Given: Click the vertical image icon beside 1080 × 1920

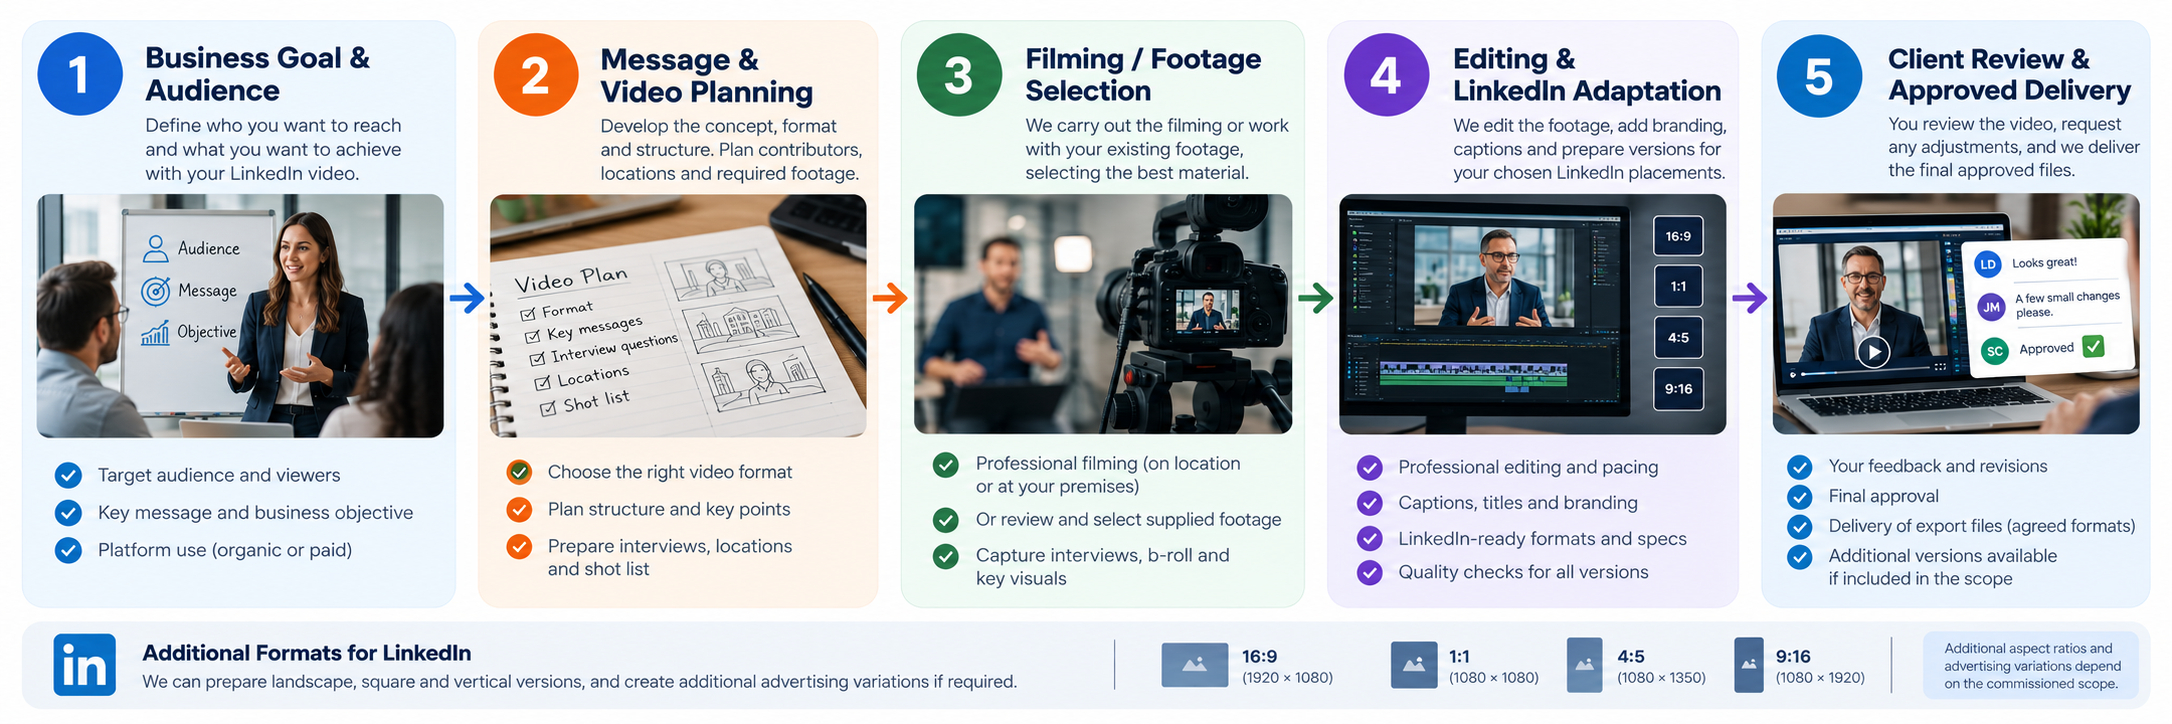Looking at the screenshot, I should click(1748, 665).
